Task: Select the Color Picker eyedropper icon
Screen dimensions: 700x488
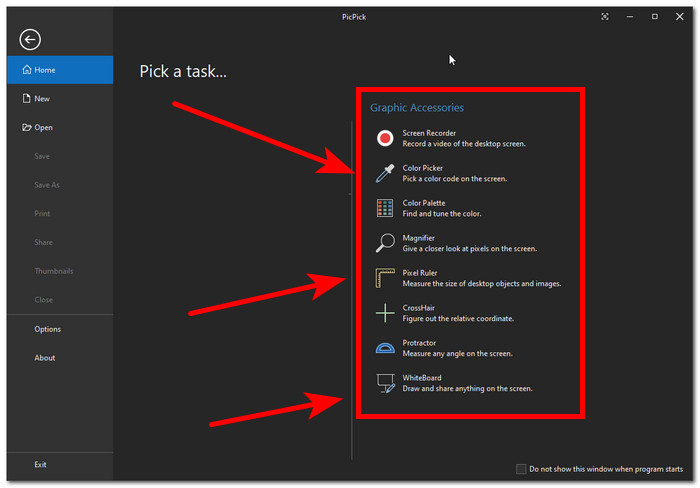Action: pyautogui.click(x=386, y=173)
